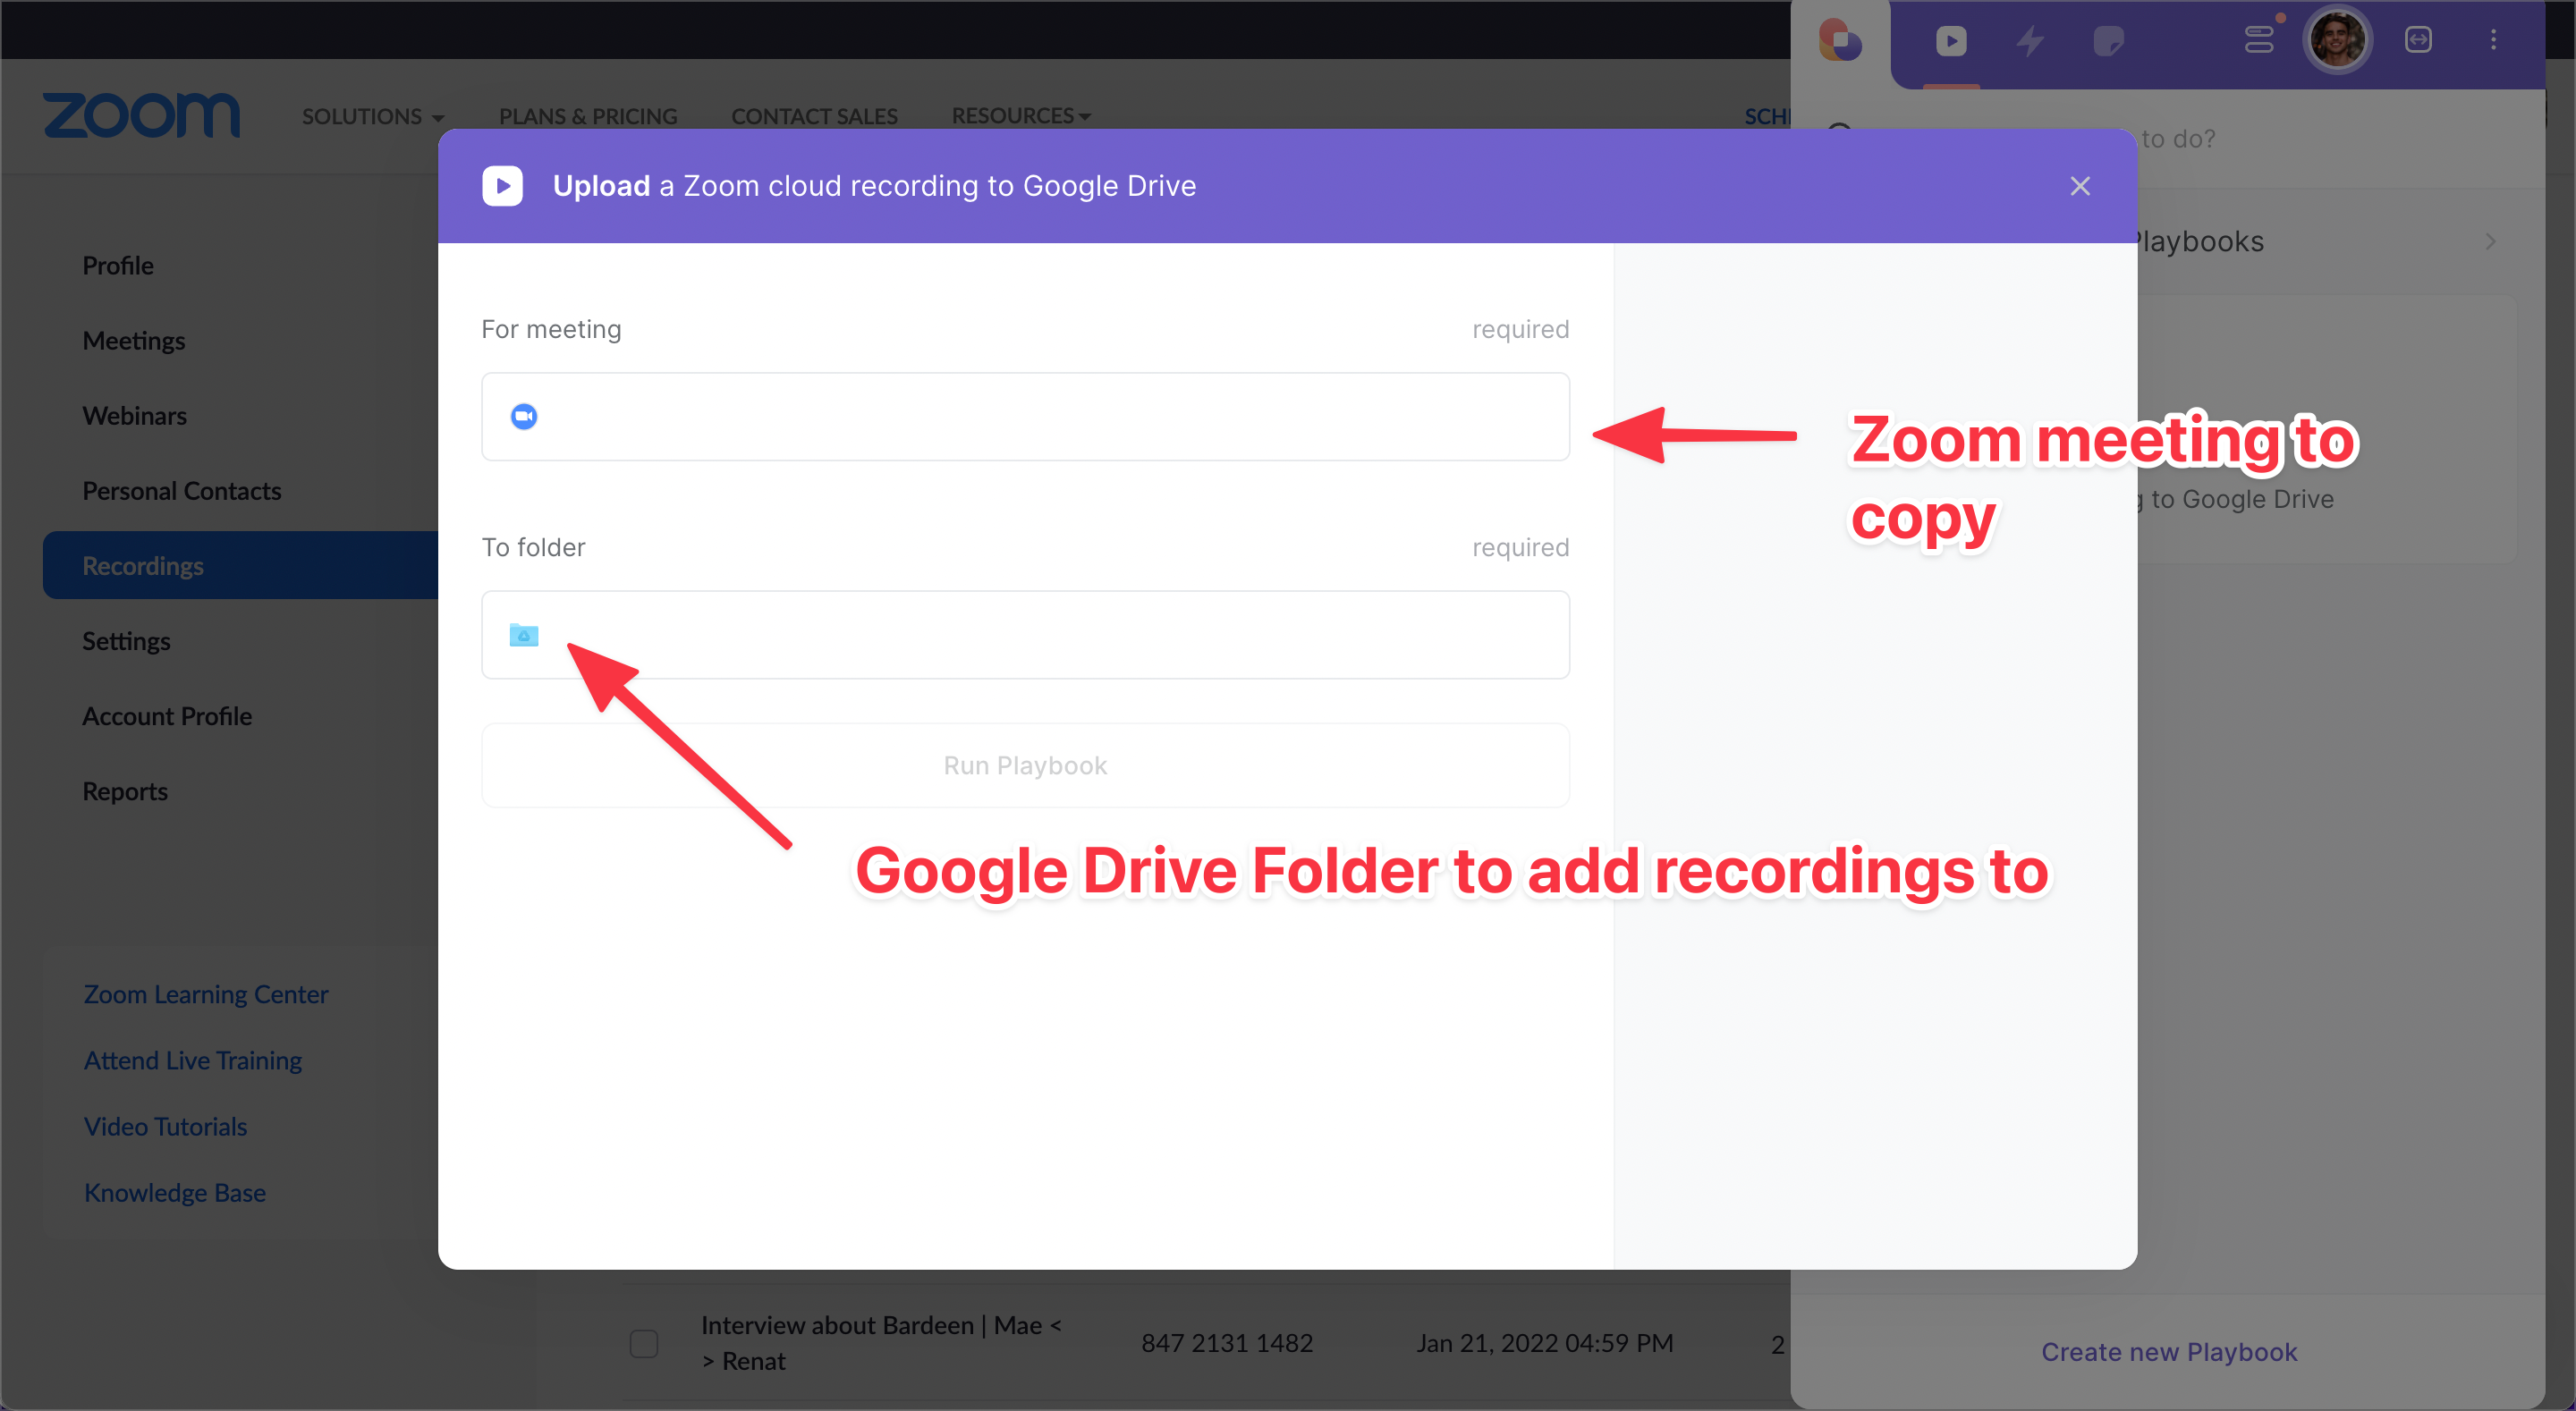Open the Bardeen Playbooks tab icon
Viewport: 2576px width, 1411px height.
(x=1950, y=42)
